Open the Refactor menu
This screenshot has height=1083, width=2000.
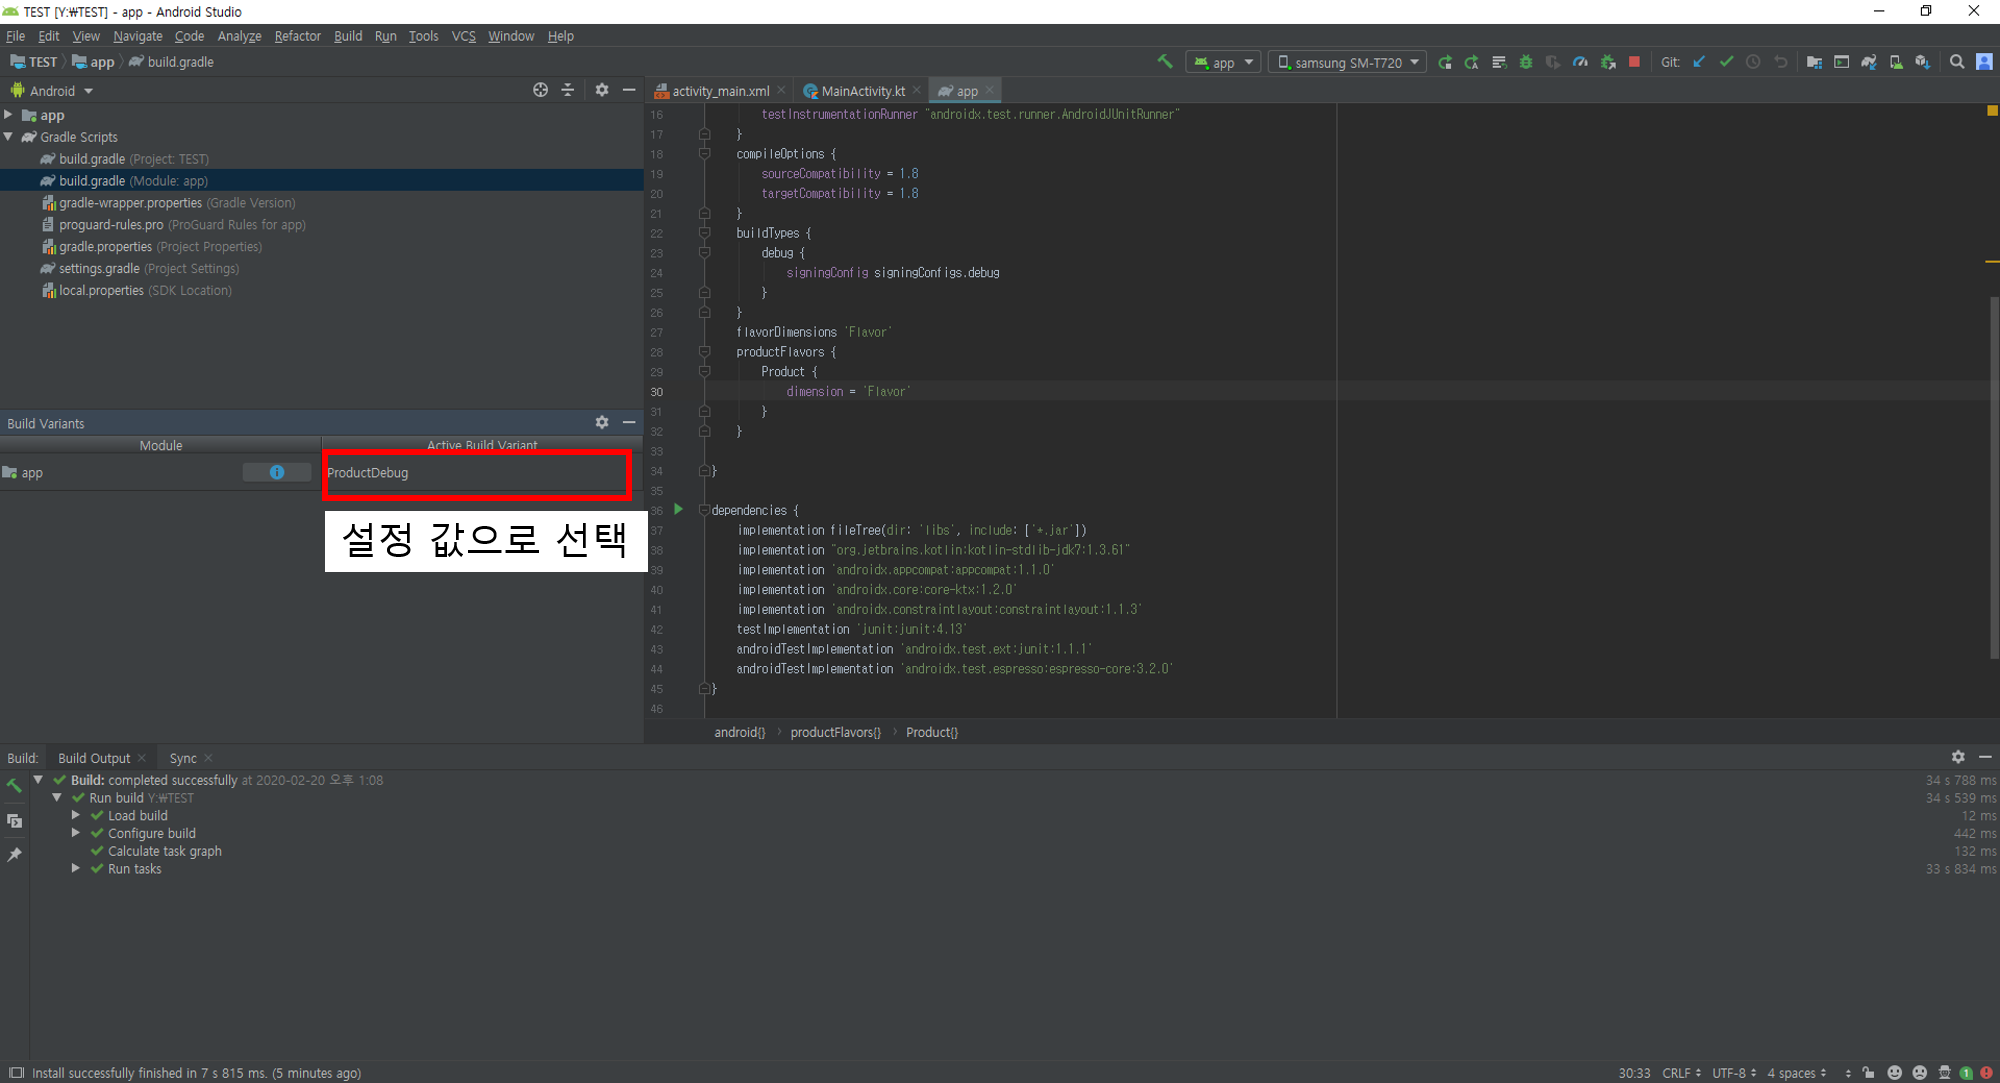(297, 36)
